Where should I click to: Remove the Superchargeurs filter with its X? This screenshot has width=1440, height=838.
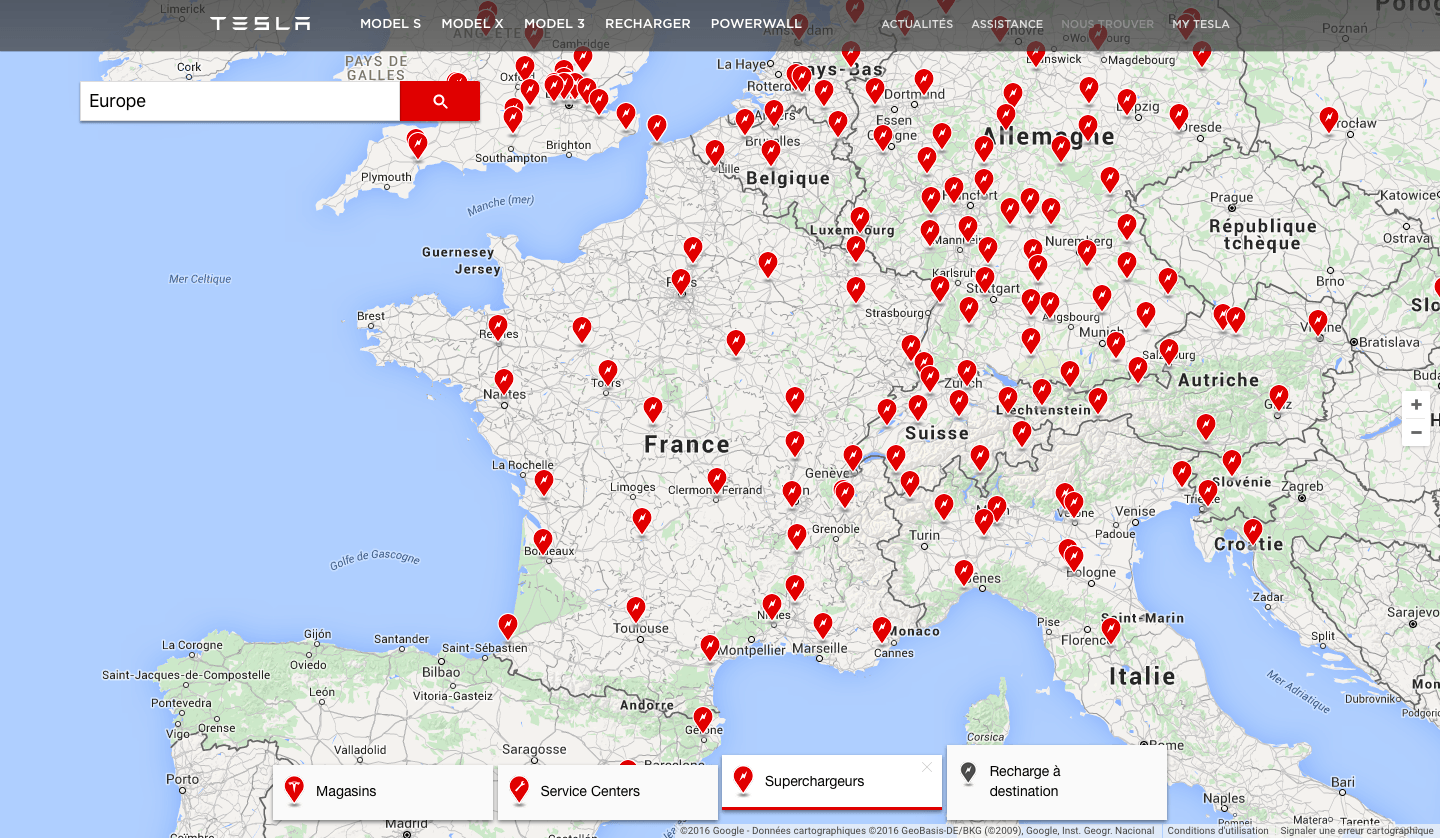point(927,767)
